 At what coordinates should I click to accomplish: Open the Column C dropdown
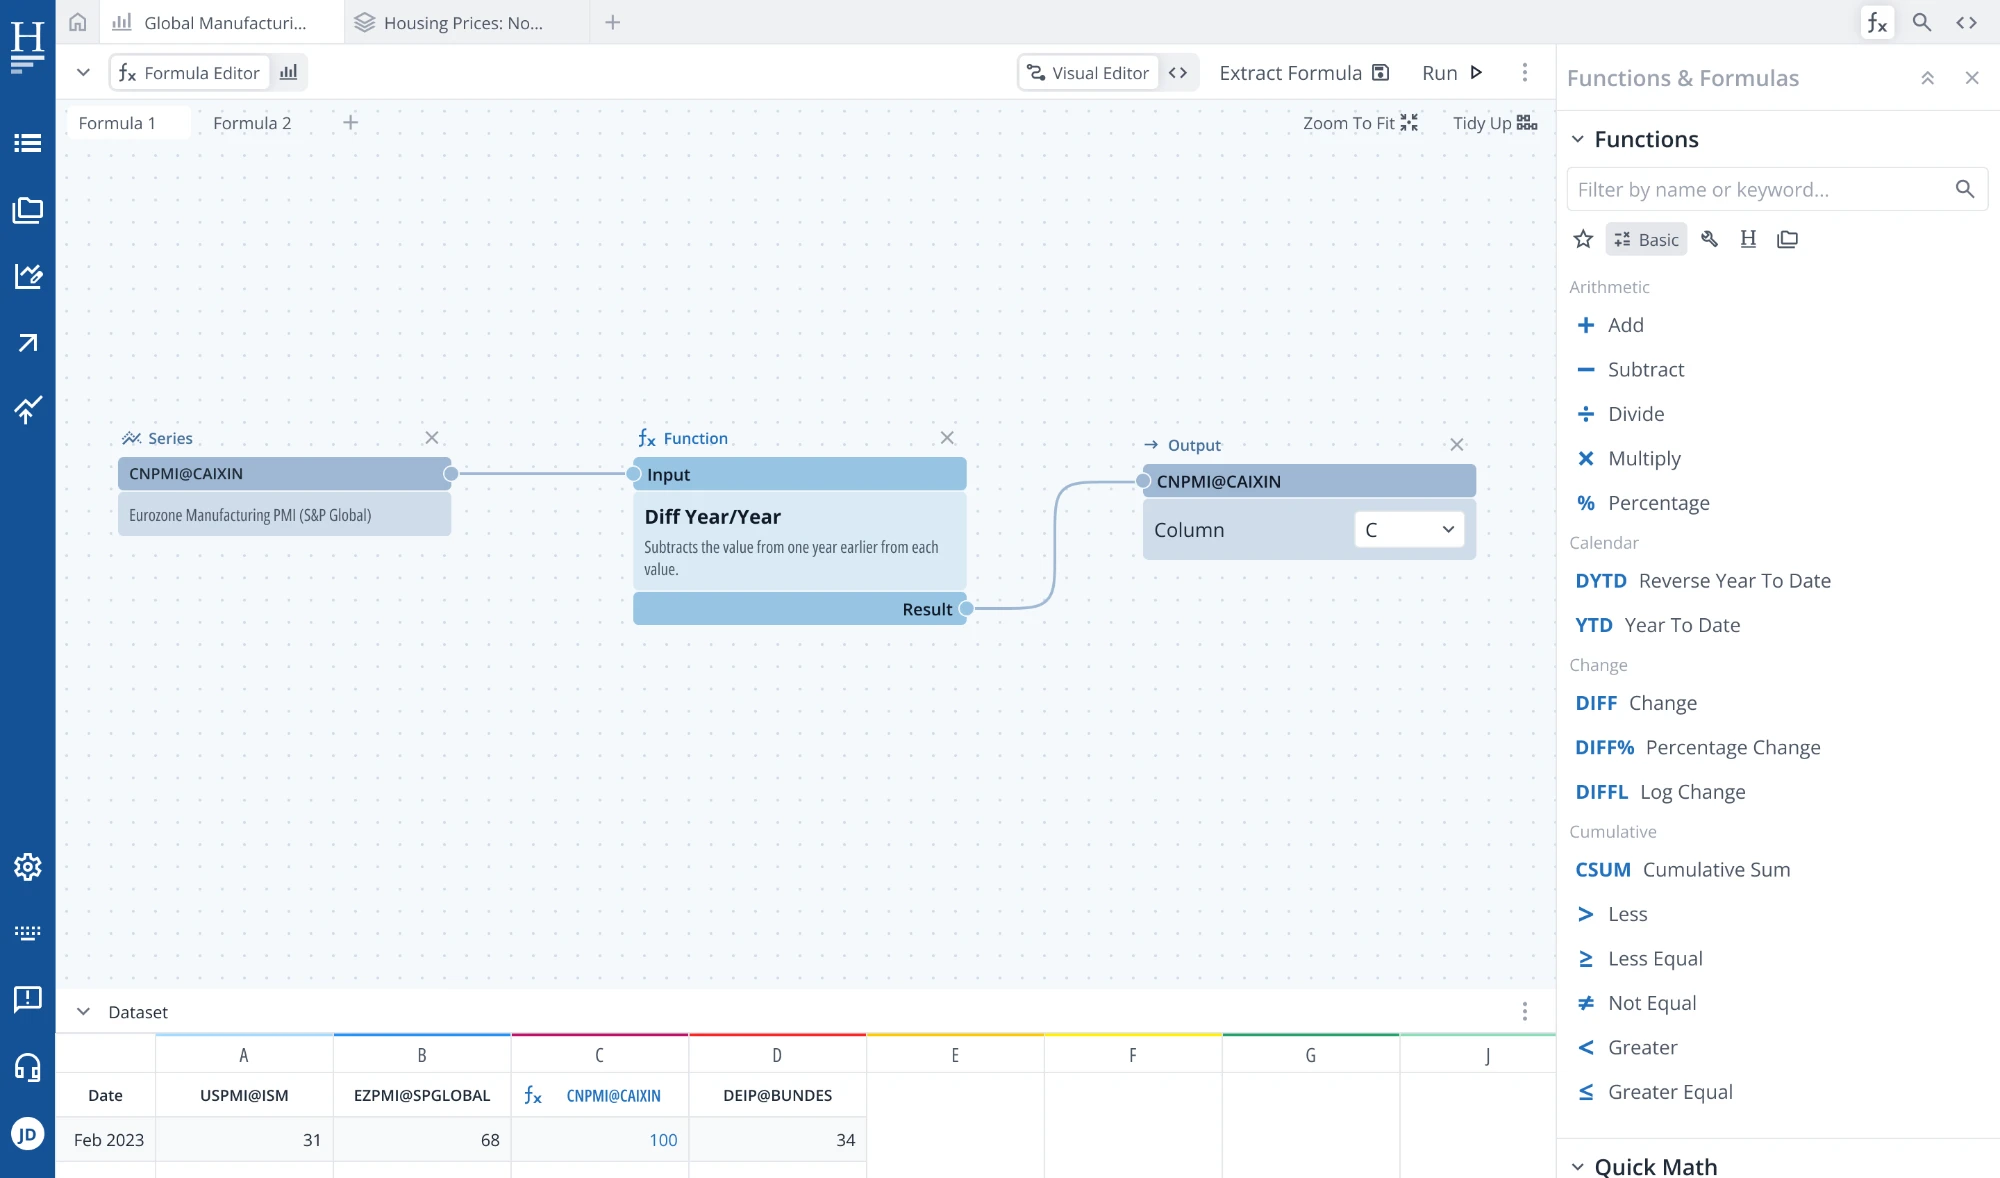pyautogui.click(x=1409, y=529)
